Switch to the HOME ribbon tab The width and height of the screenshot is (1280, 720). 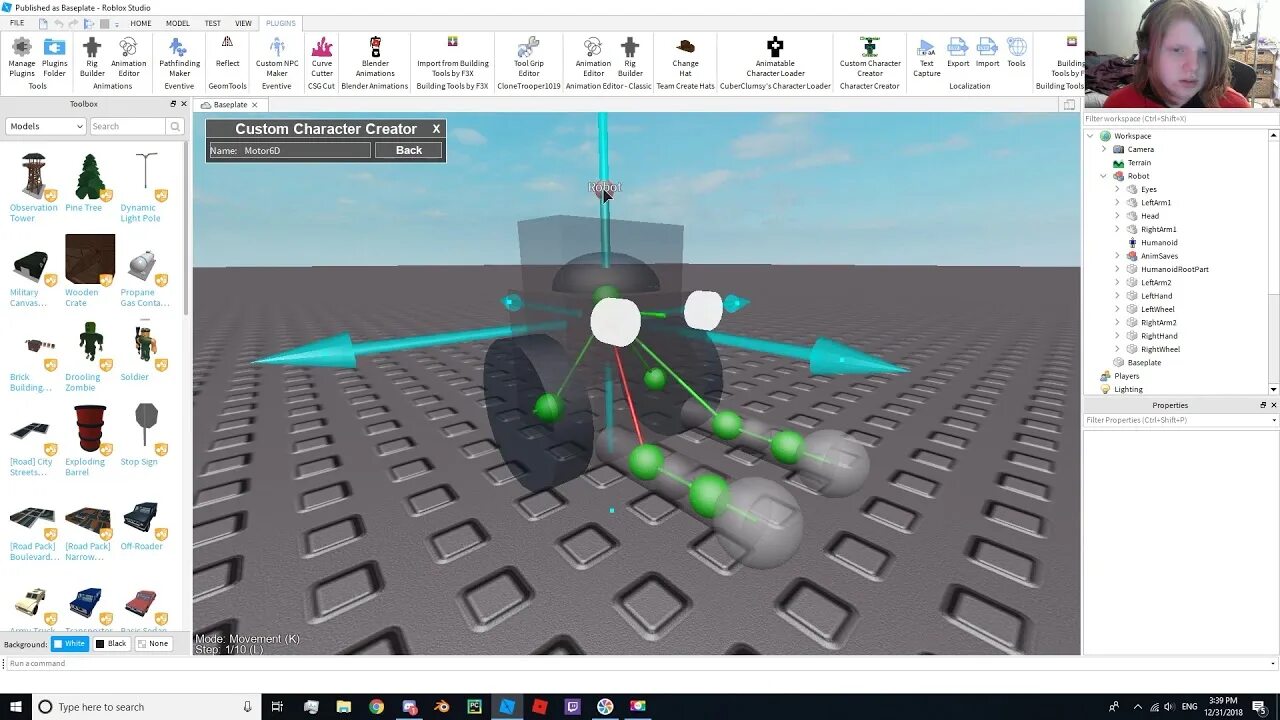click(141, 23)
